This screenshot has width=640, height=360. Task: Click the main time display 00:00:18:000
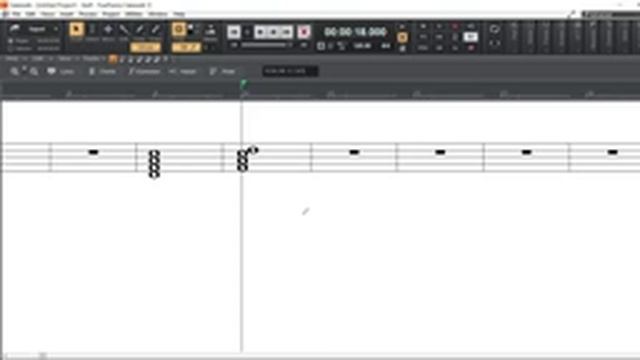pyautogui.click(x=355, y=31)
